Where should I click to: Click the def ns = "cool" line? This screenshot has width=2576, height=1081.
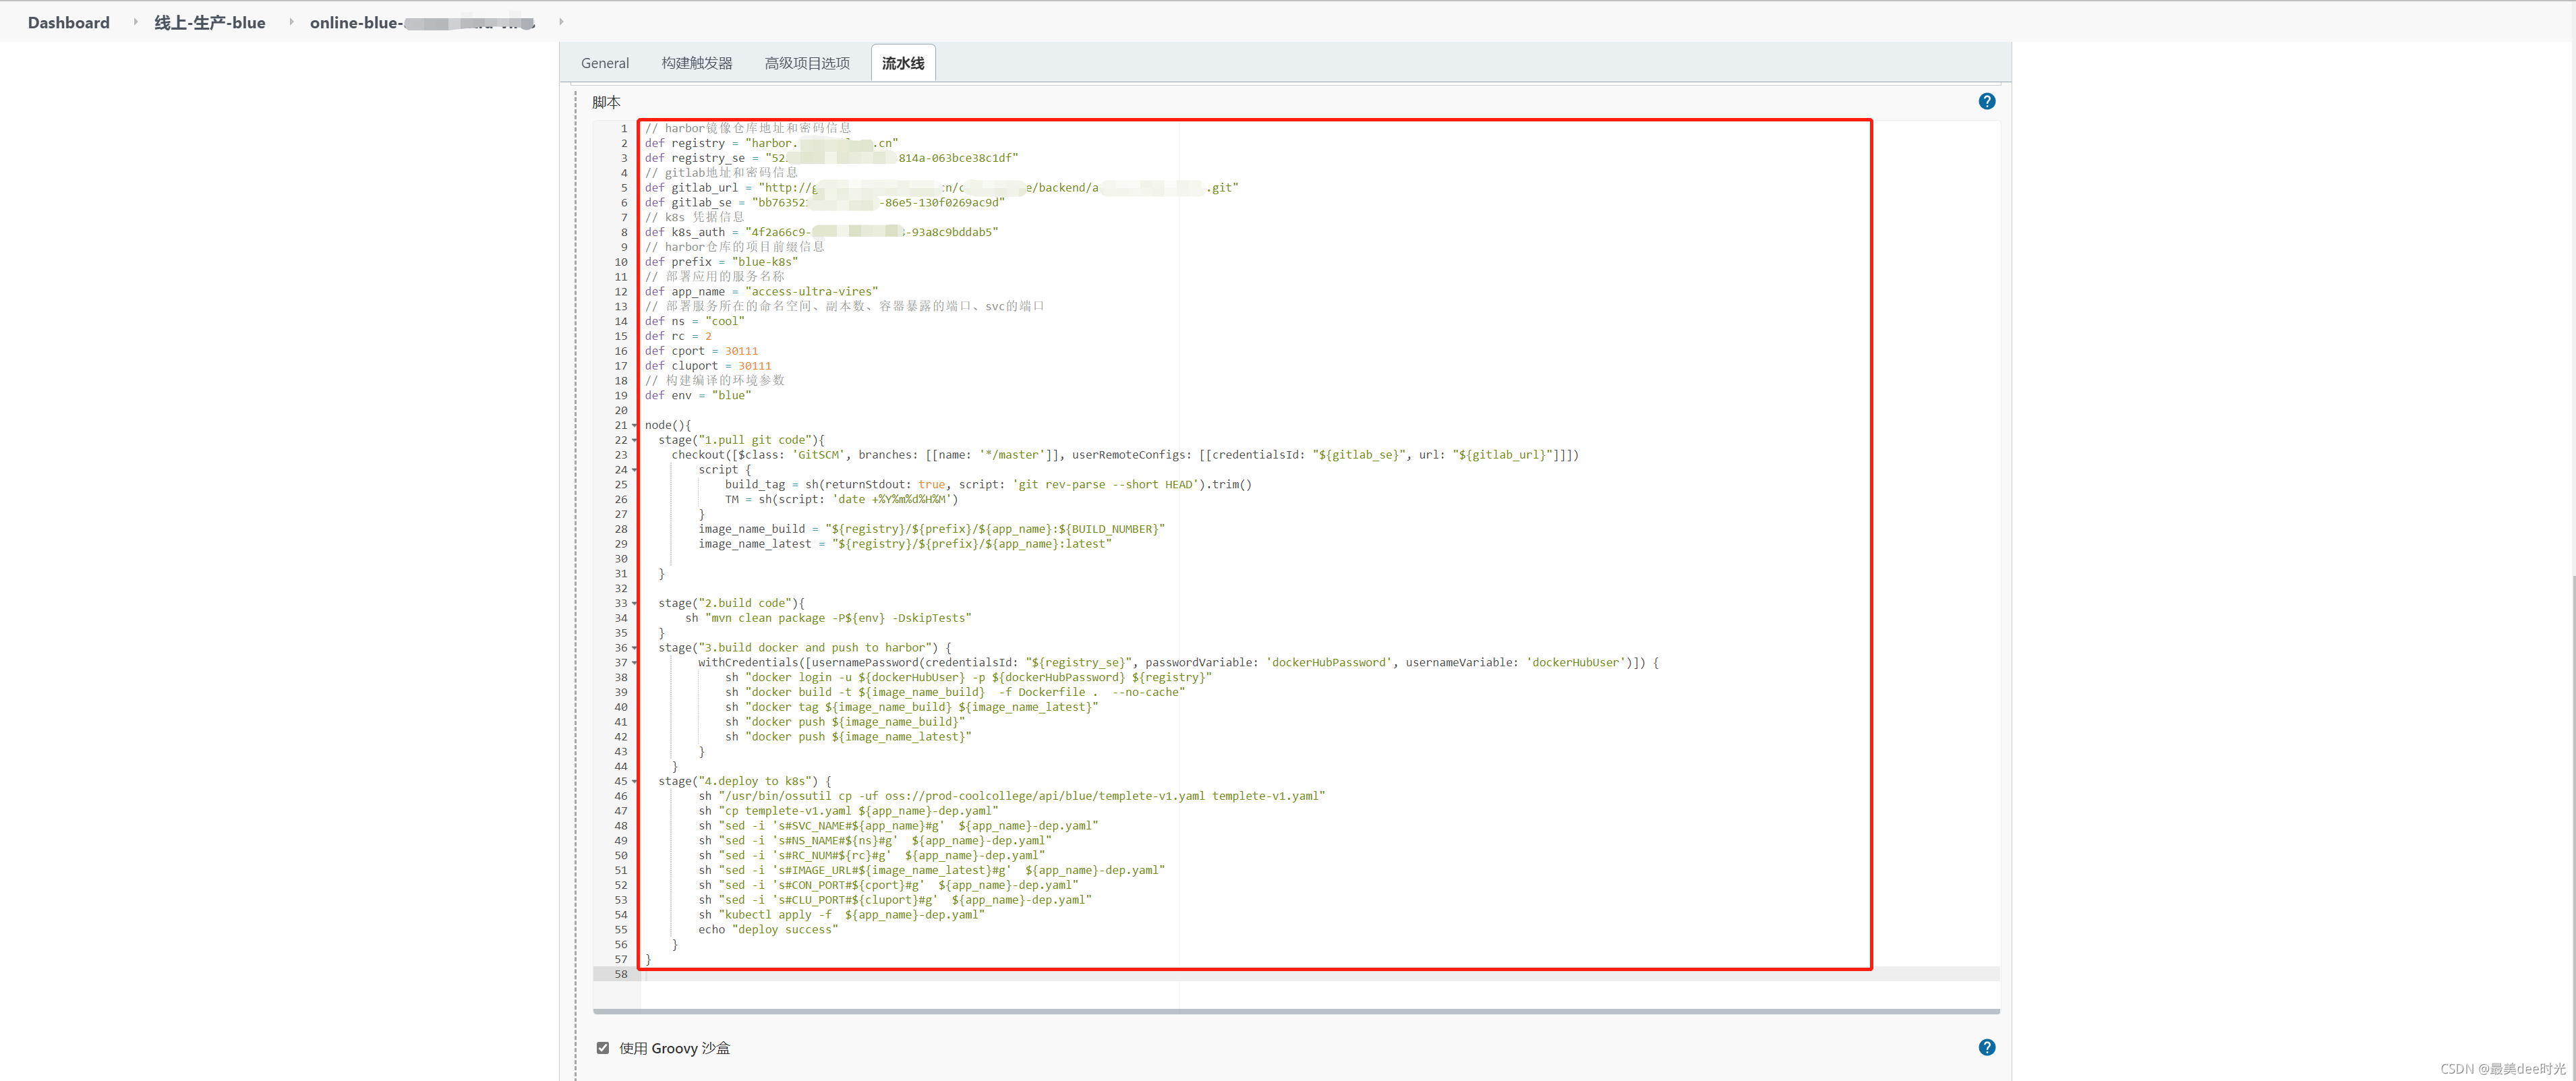click(x=694, y=321)
